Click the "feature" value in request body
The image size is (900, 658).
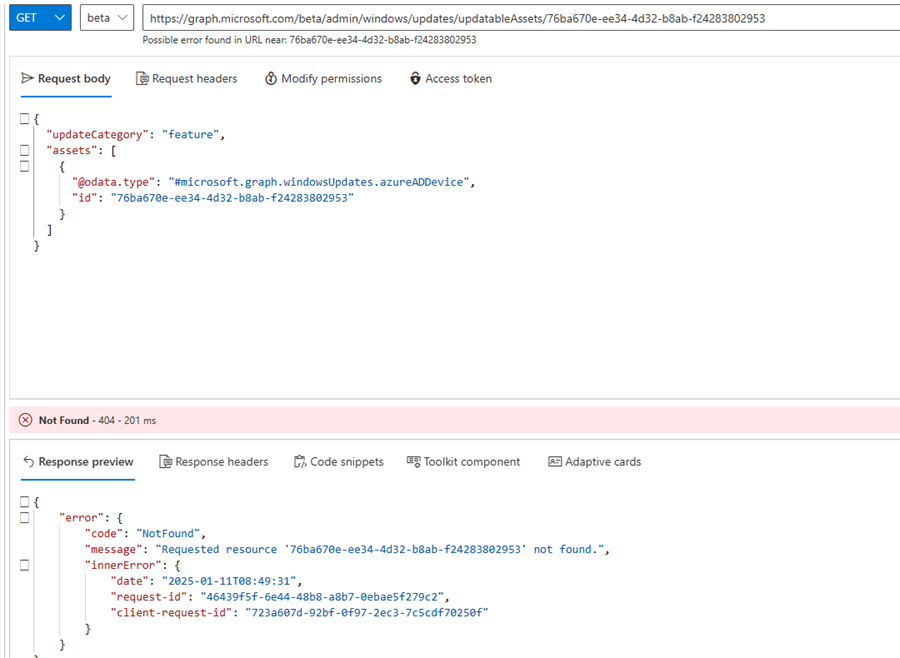tap(190, 134)
